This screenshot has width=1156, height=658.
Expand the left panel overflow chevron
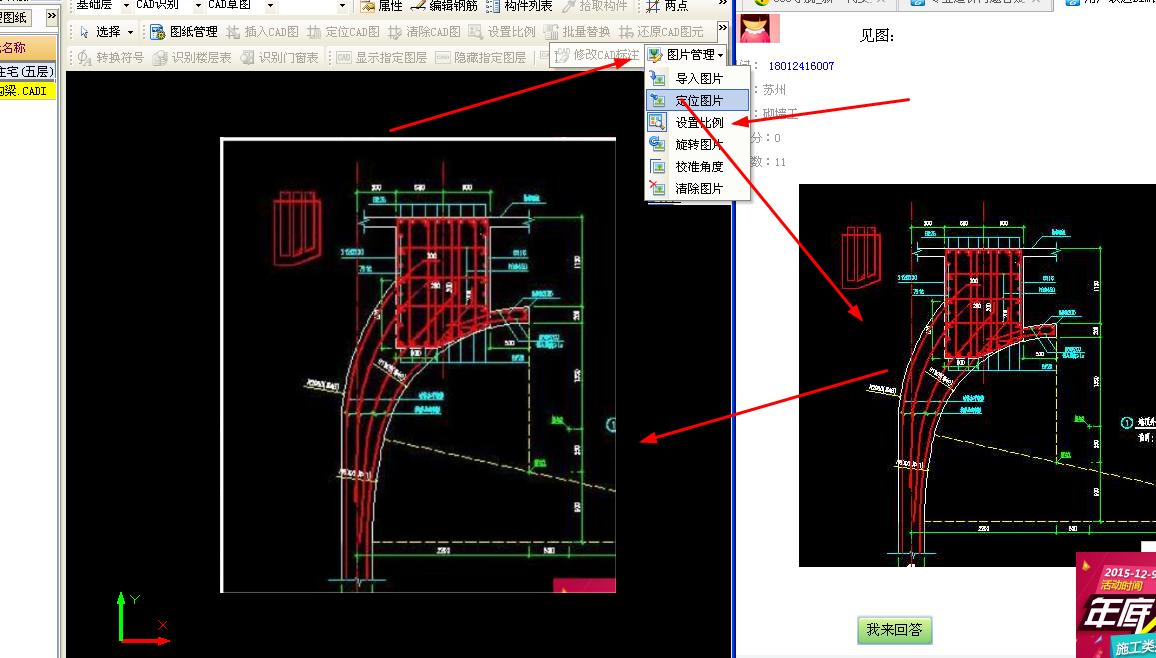pyautogui.click(x=51, y=16)
